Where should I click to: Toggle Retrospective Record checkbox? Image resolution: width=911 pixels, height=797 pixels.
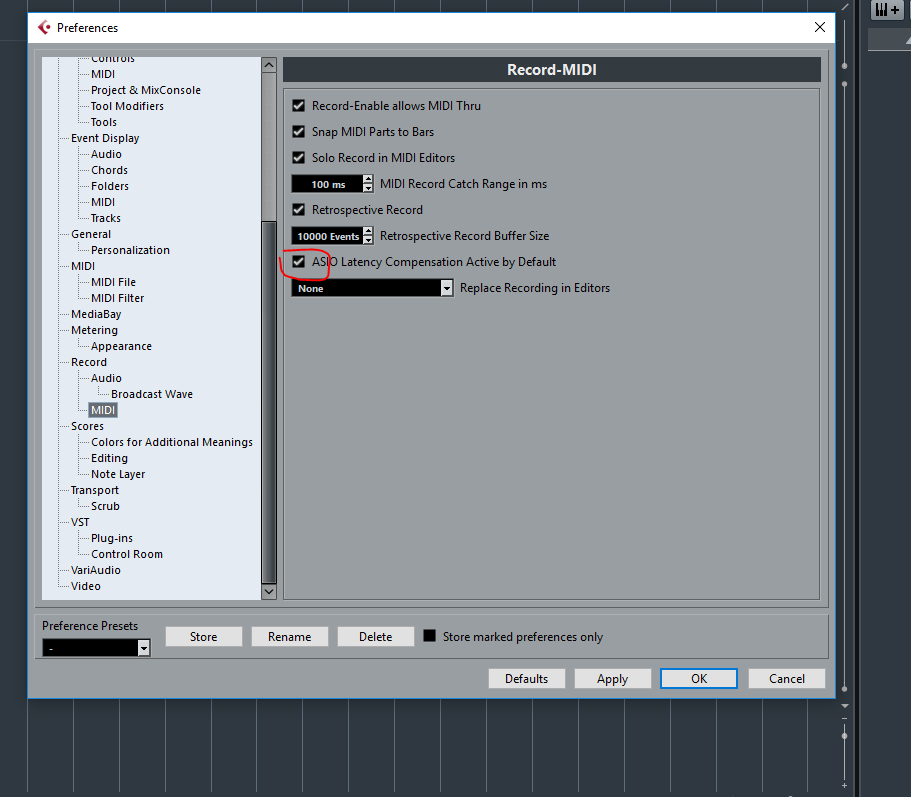(x=299, y=210)
